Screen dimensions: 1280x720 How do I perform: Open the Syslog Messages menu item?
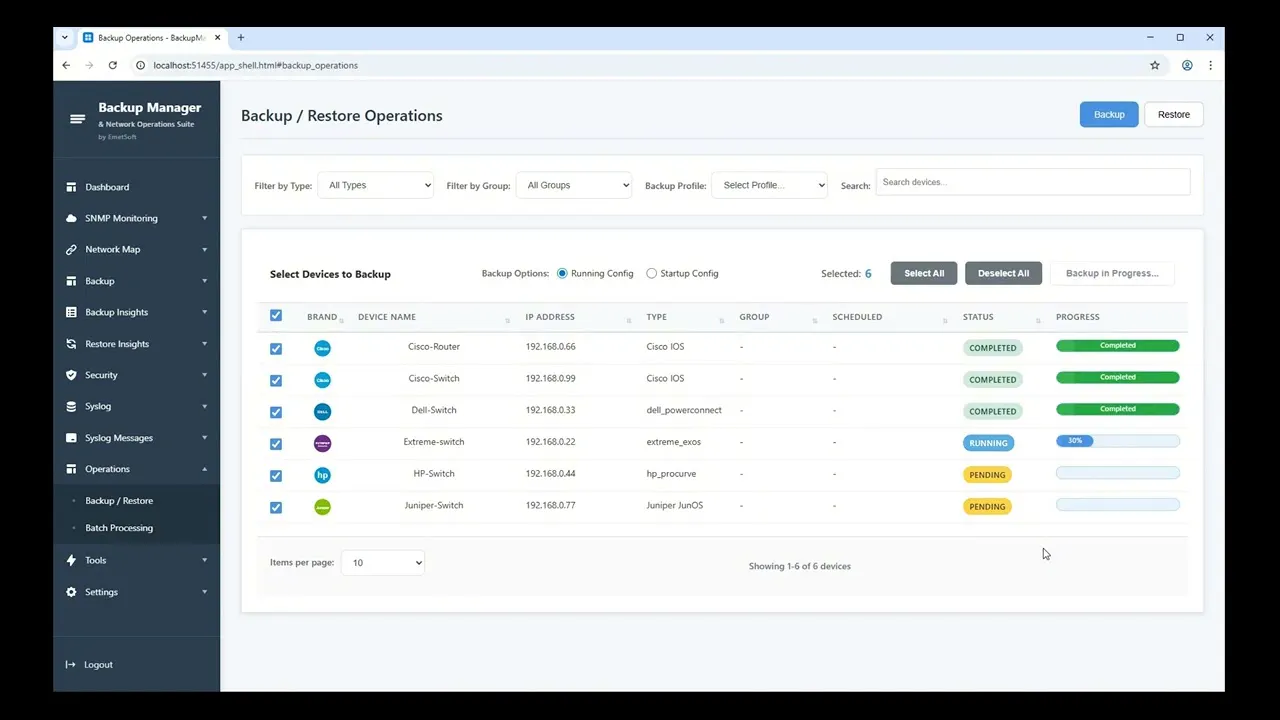(x=136, y=438)
